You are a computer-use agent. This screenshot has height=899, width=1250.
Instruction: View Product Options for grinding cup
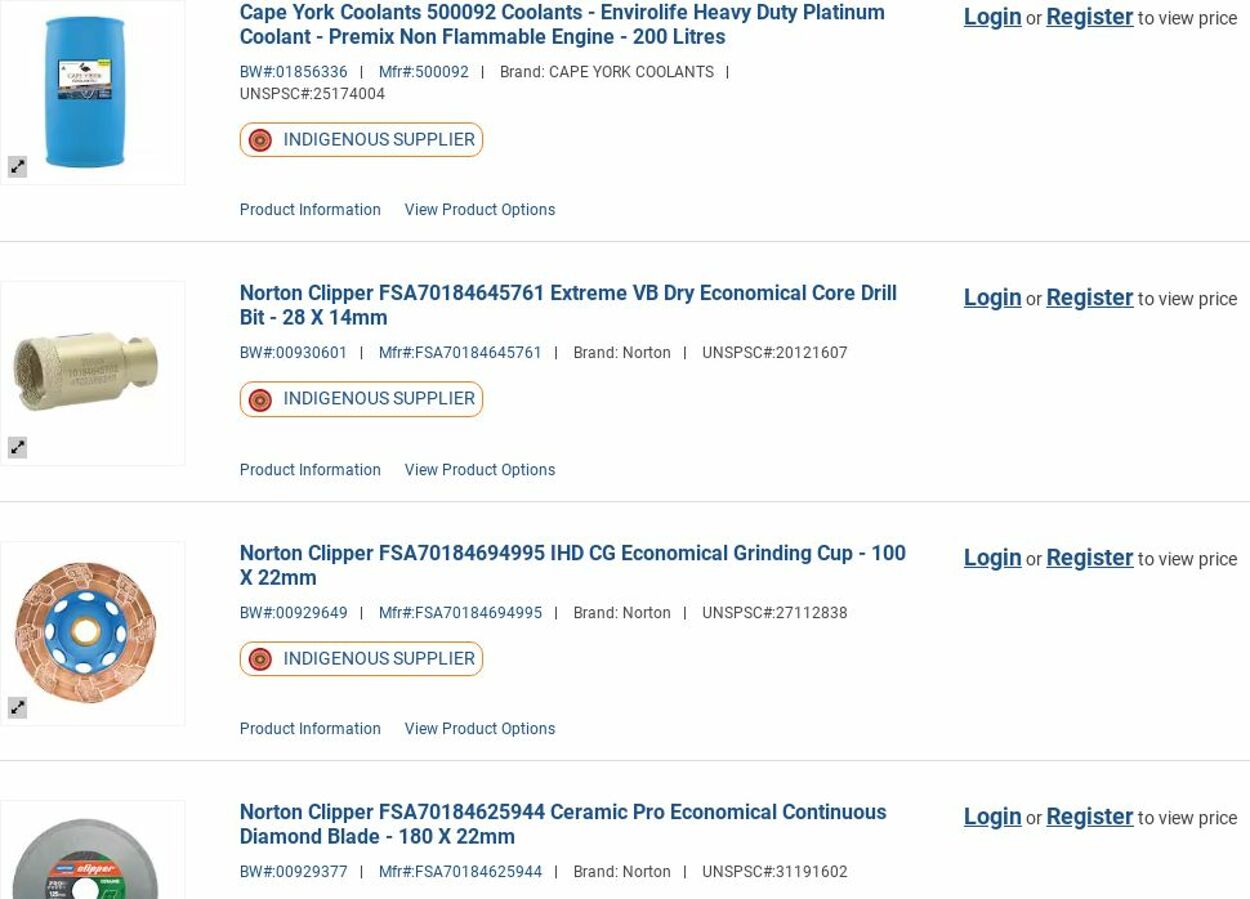point(479,729)
